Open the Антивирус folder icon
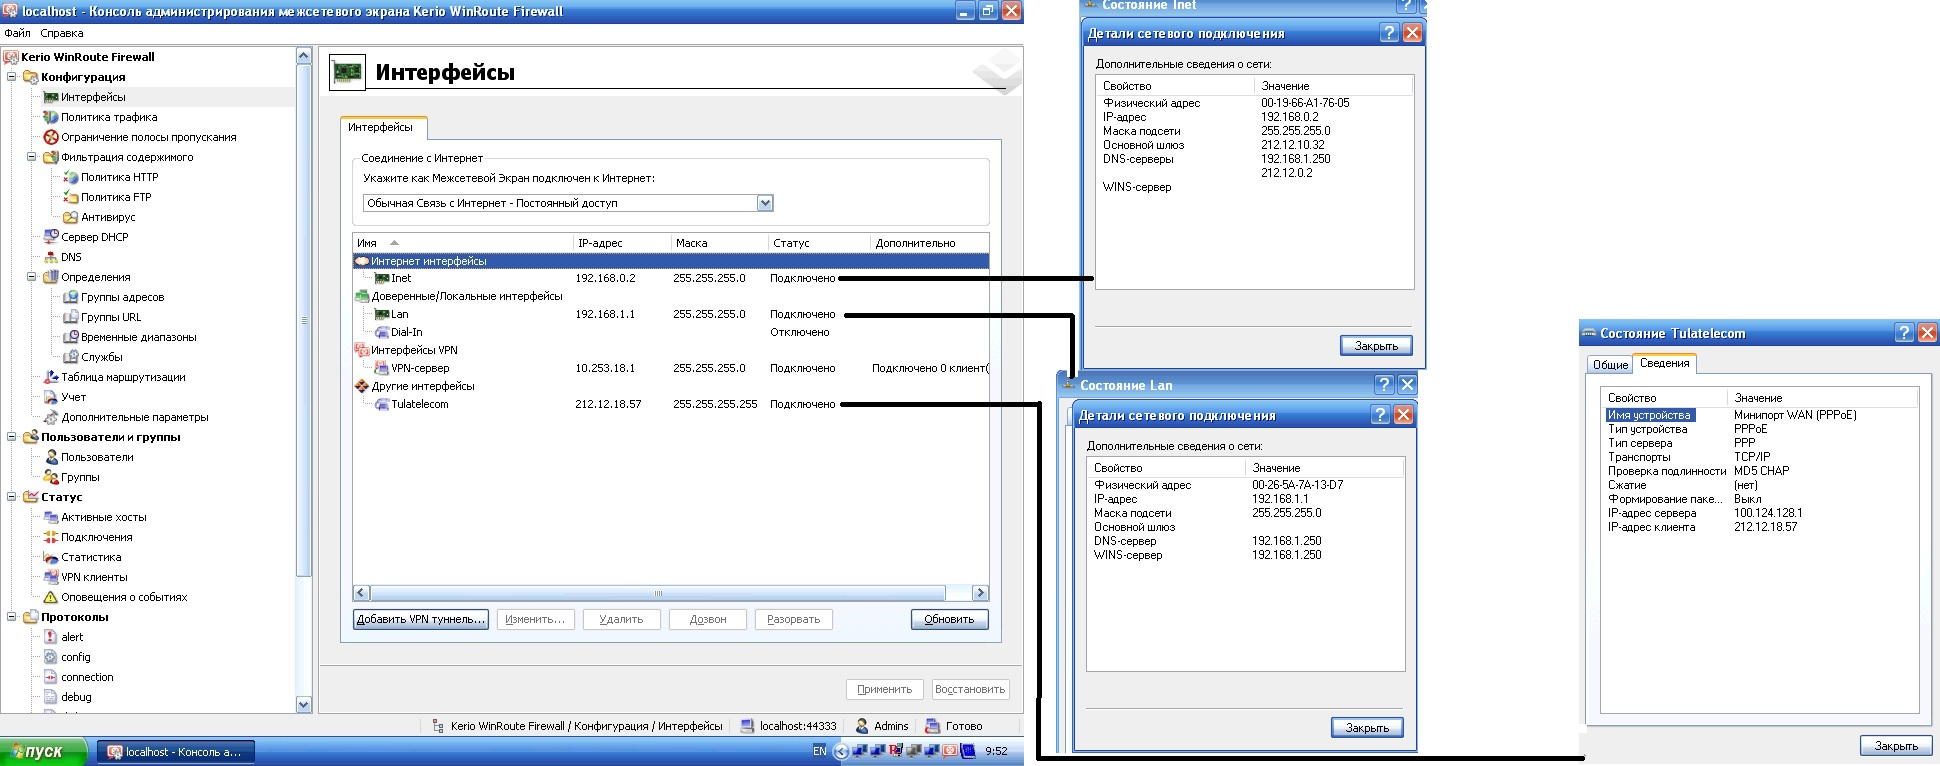The width and height of the screenshot is (1940, 766). (x=70, y=217)
